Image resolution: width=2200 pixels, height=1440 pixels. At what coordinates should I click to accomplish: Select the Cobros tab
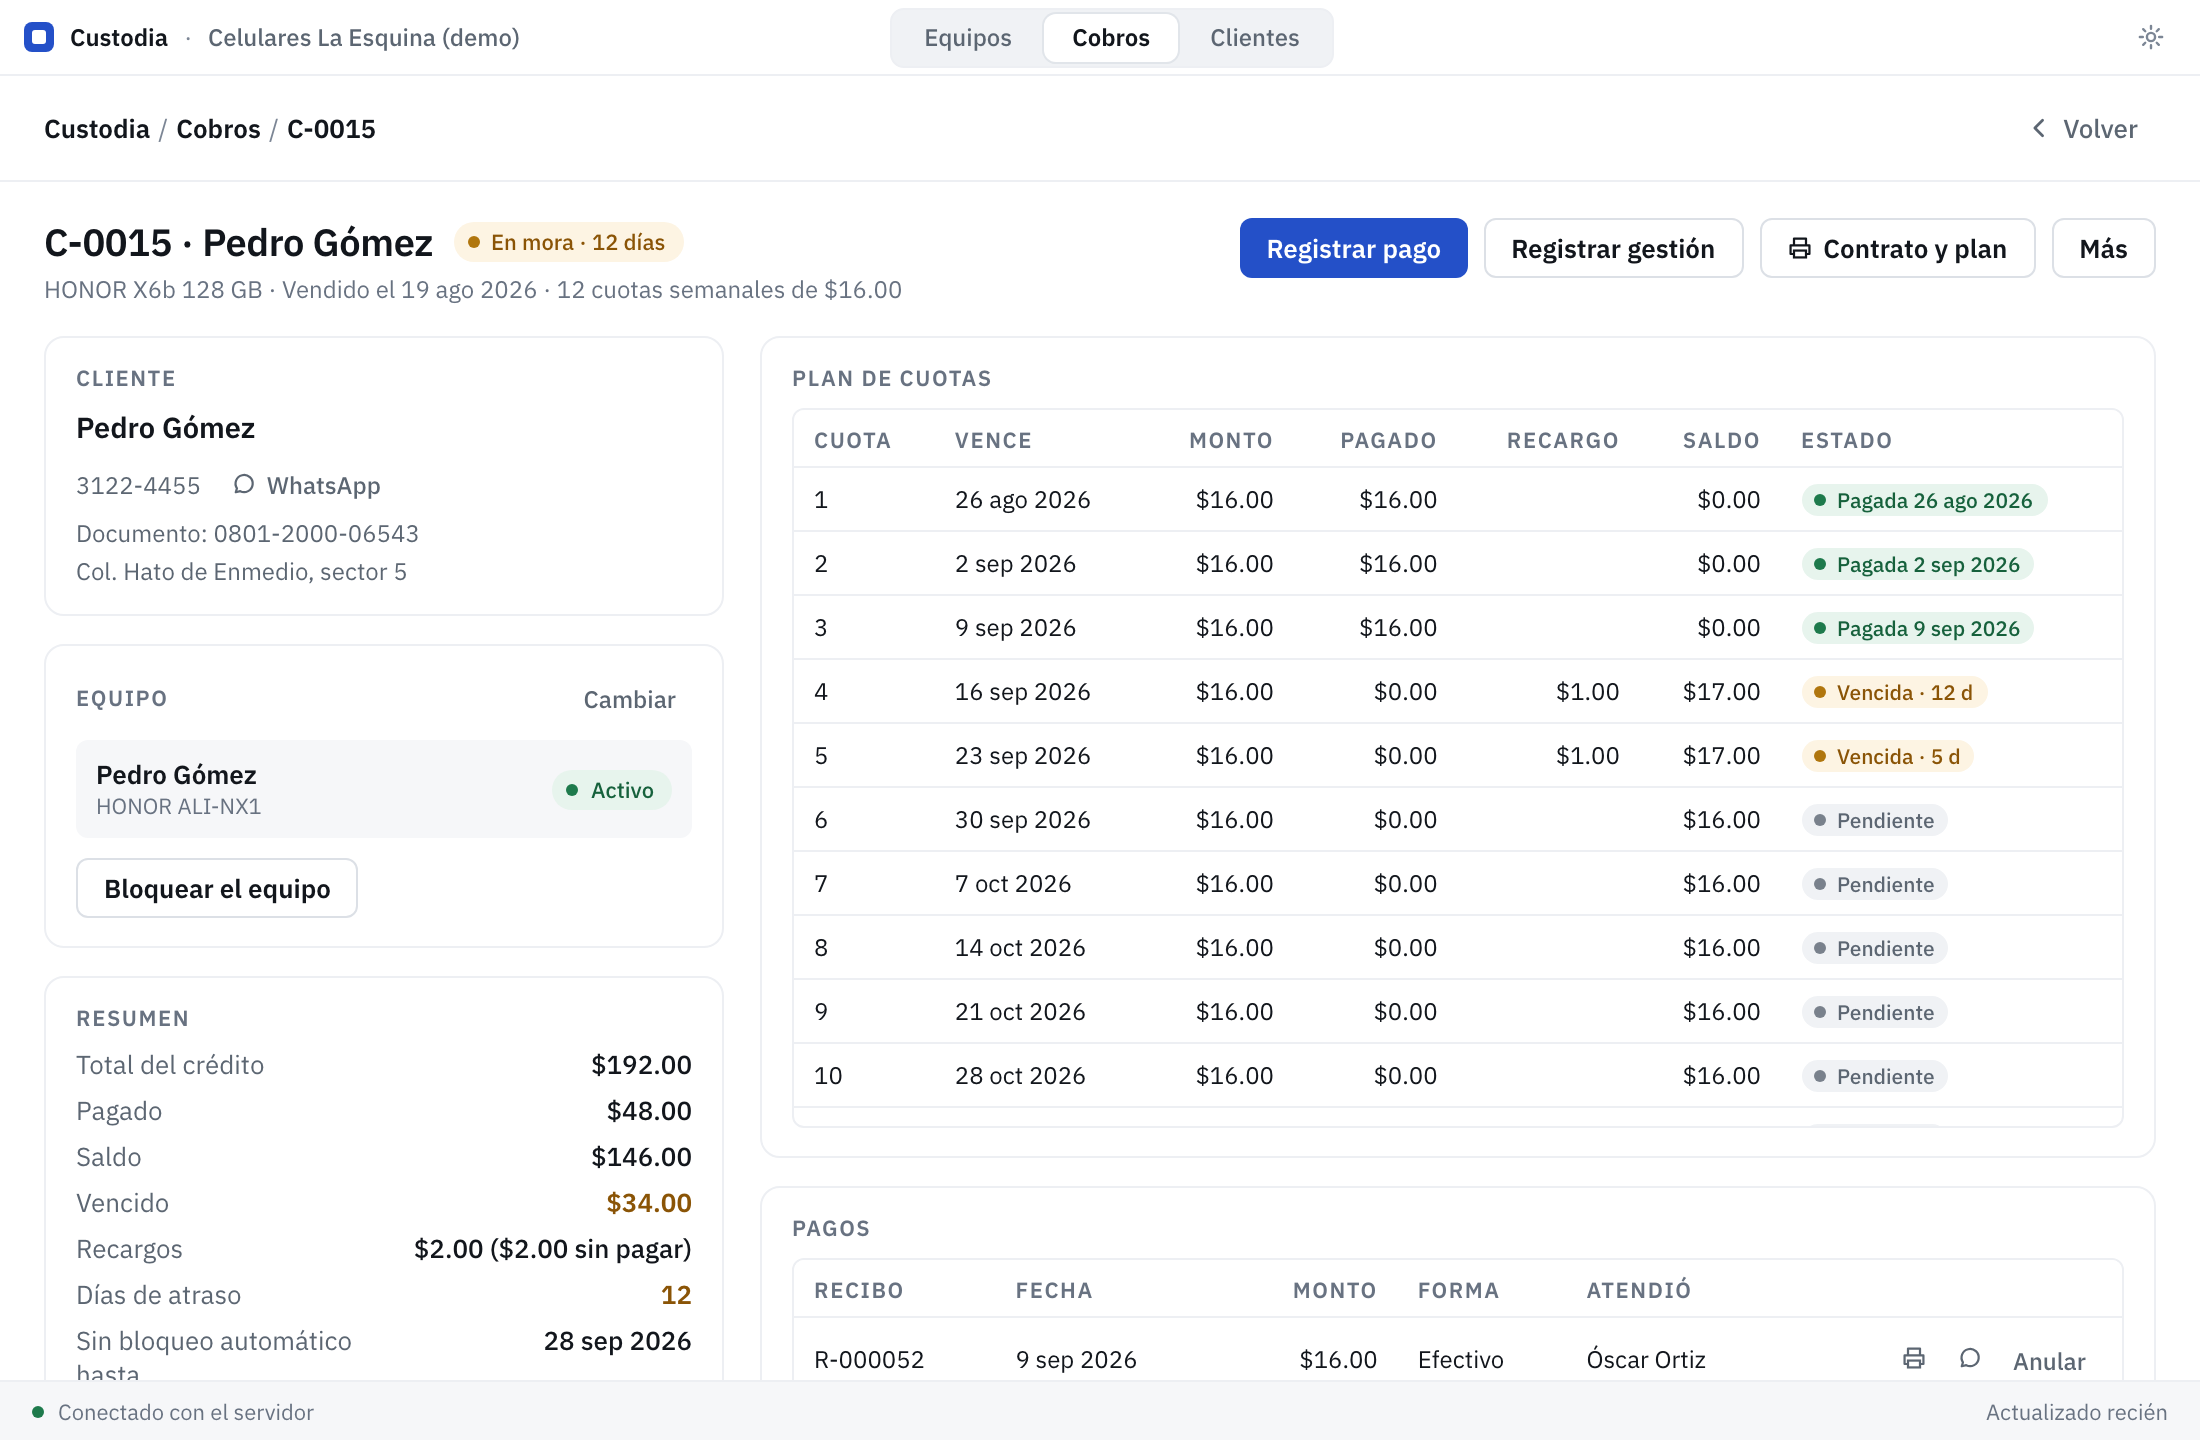point(1110,38)
